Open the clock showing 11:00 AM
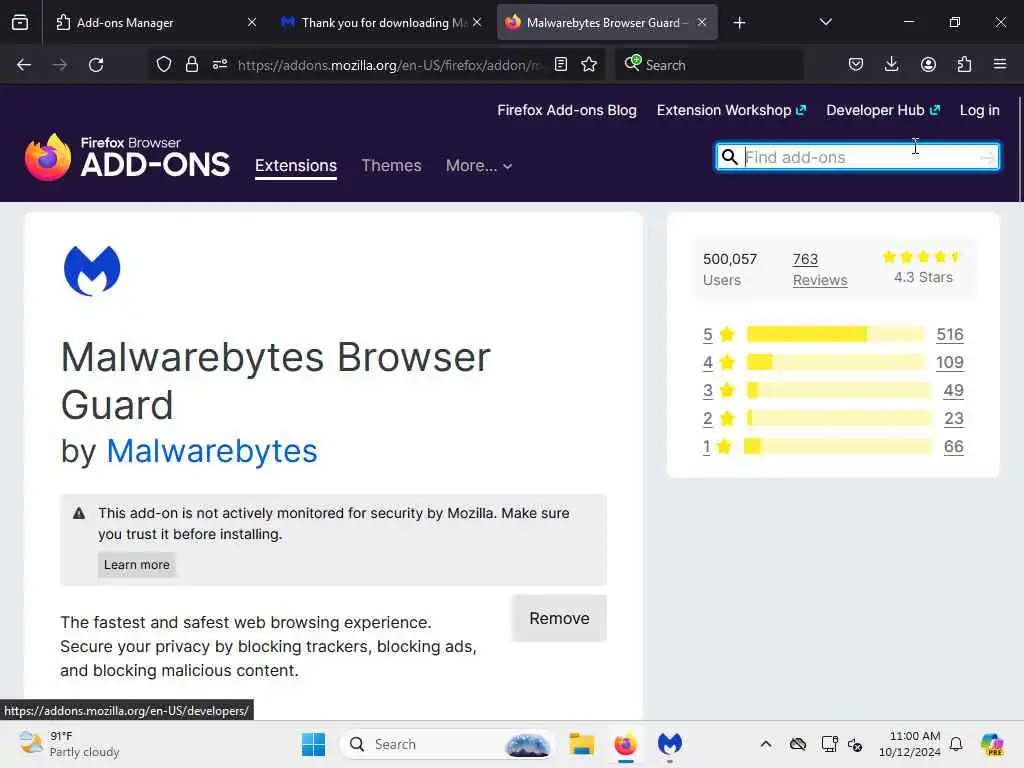 click(909, 744)
